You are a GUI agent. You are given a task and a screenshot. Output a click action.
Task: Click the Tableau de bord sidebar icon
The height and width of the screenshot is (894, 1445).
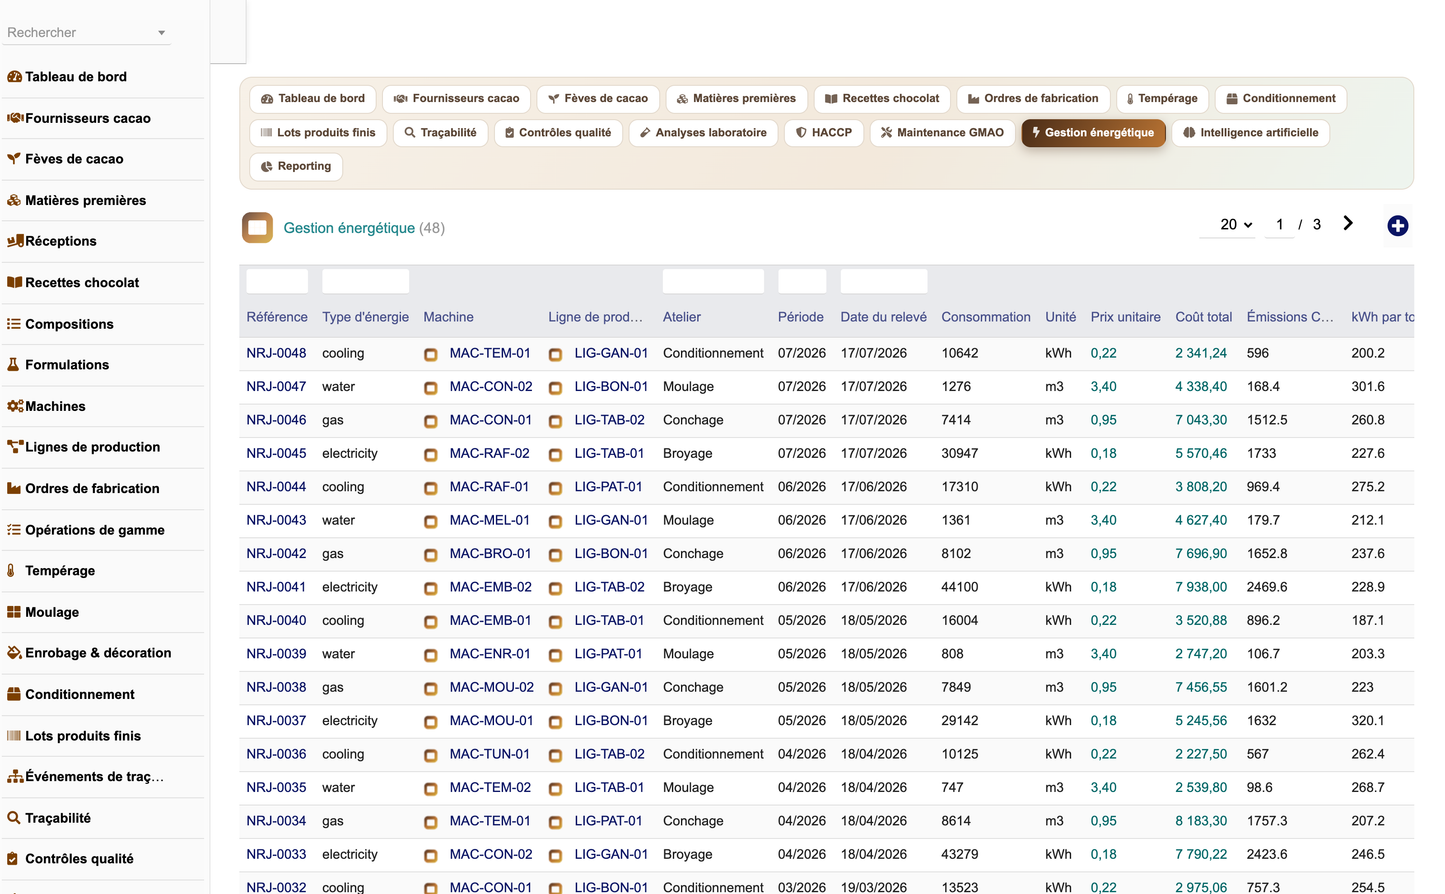point(14,77)
